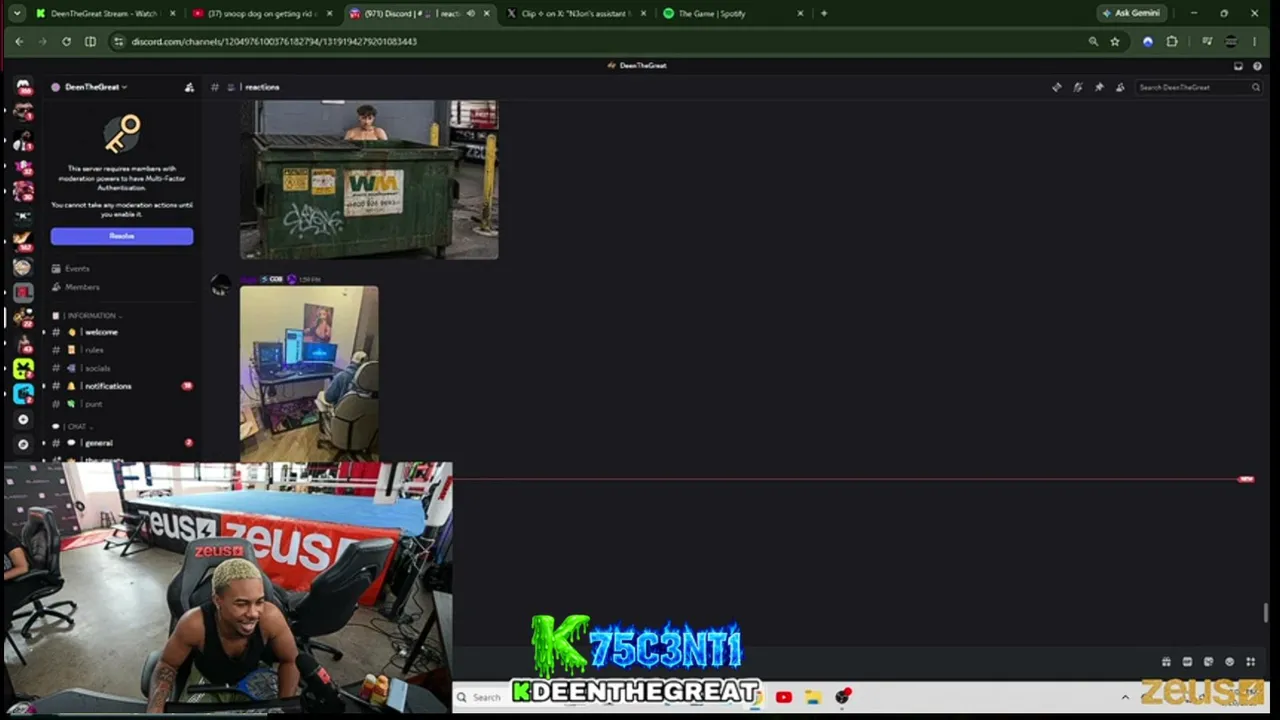Switch to DeenTheGreat Stream browser tab
This screenshot has height=720, width=1280.
105,13
